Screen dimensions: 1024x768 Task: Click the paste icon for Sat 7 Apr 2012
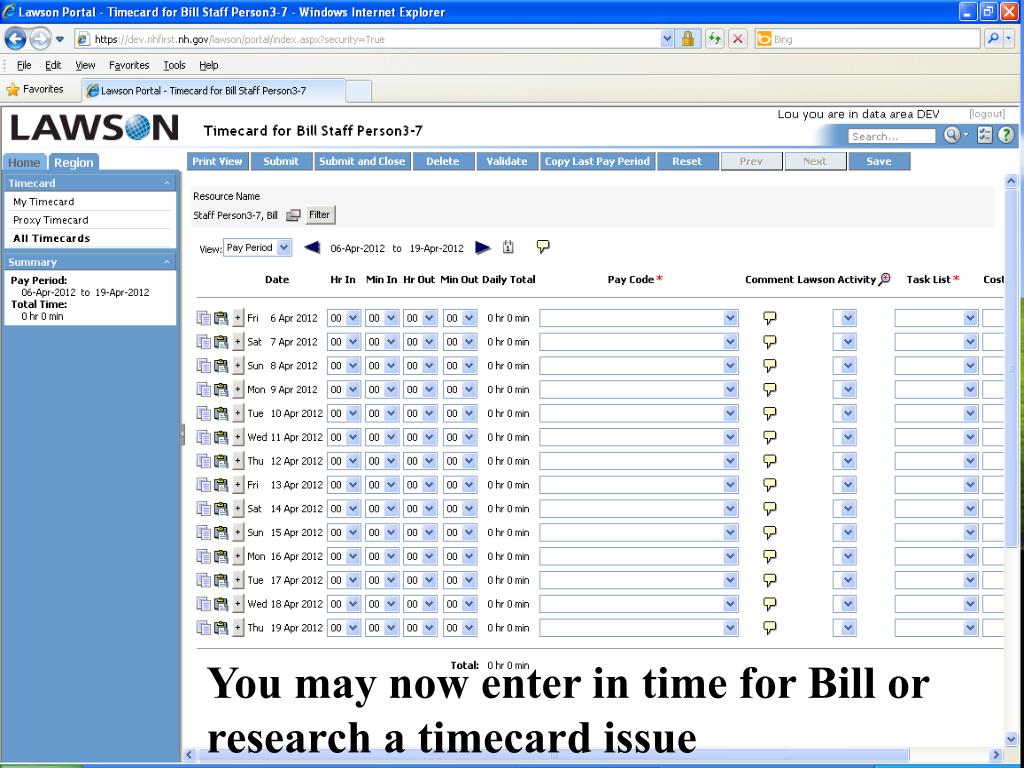click(221, 342)
